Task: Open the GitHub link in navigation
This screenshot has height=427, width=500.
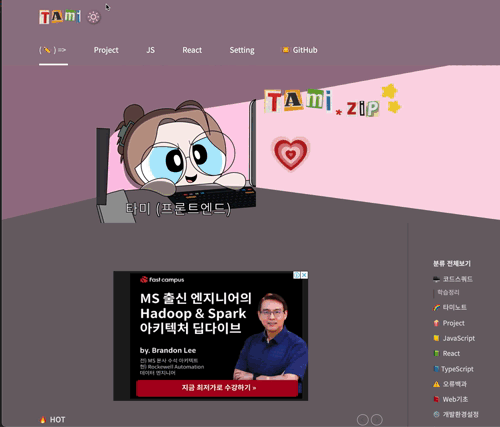Action: [300, 50]
